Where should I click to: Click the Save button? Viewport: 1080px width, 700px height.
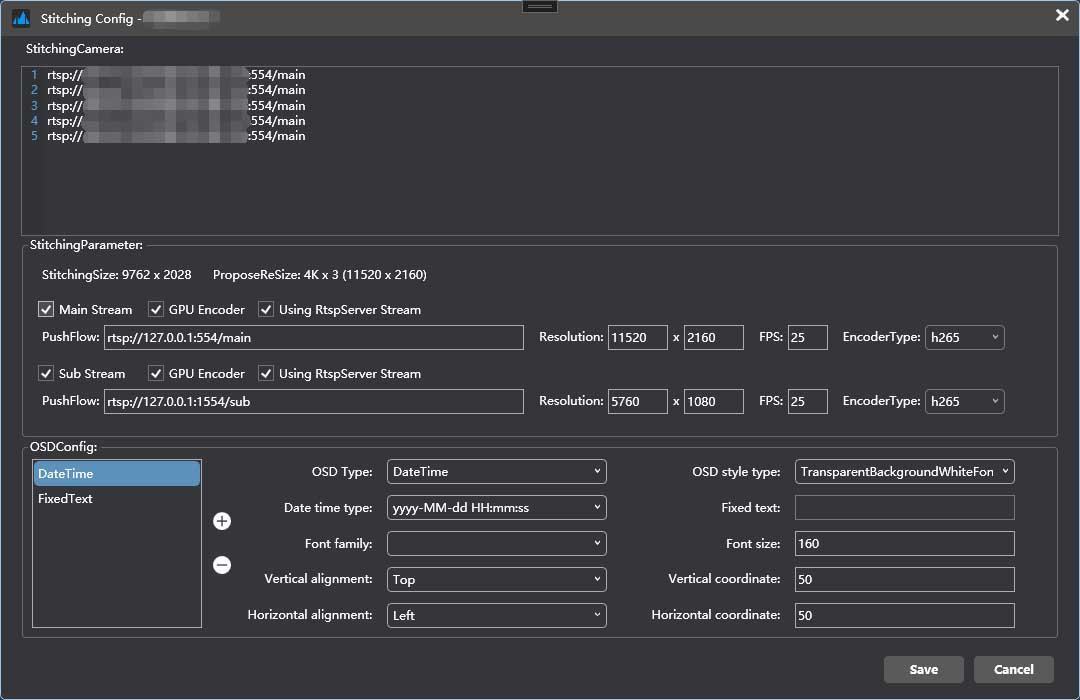[923, 669]
